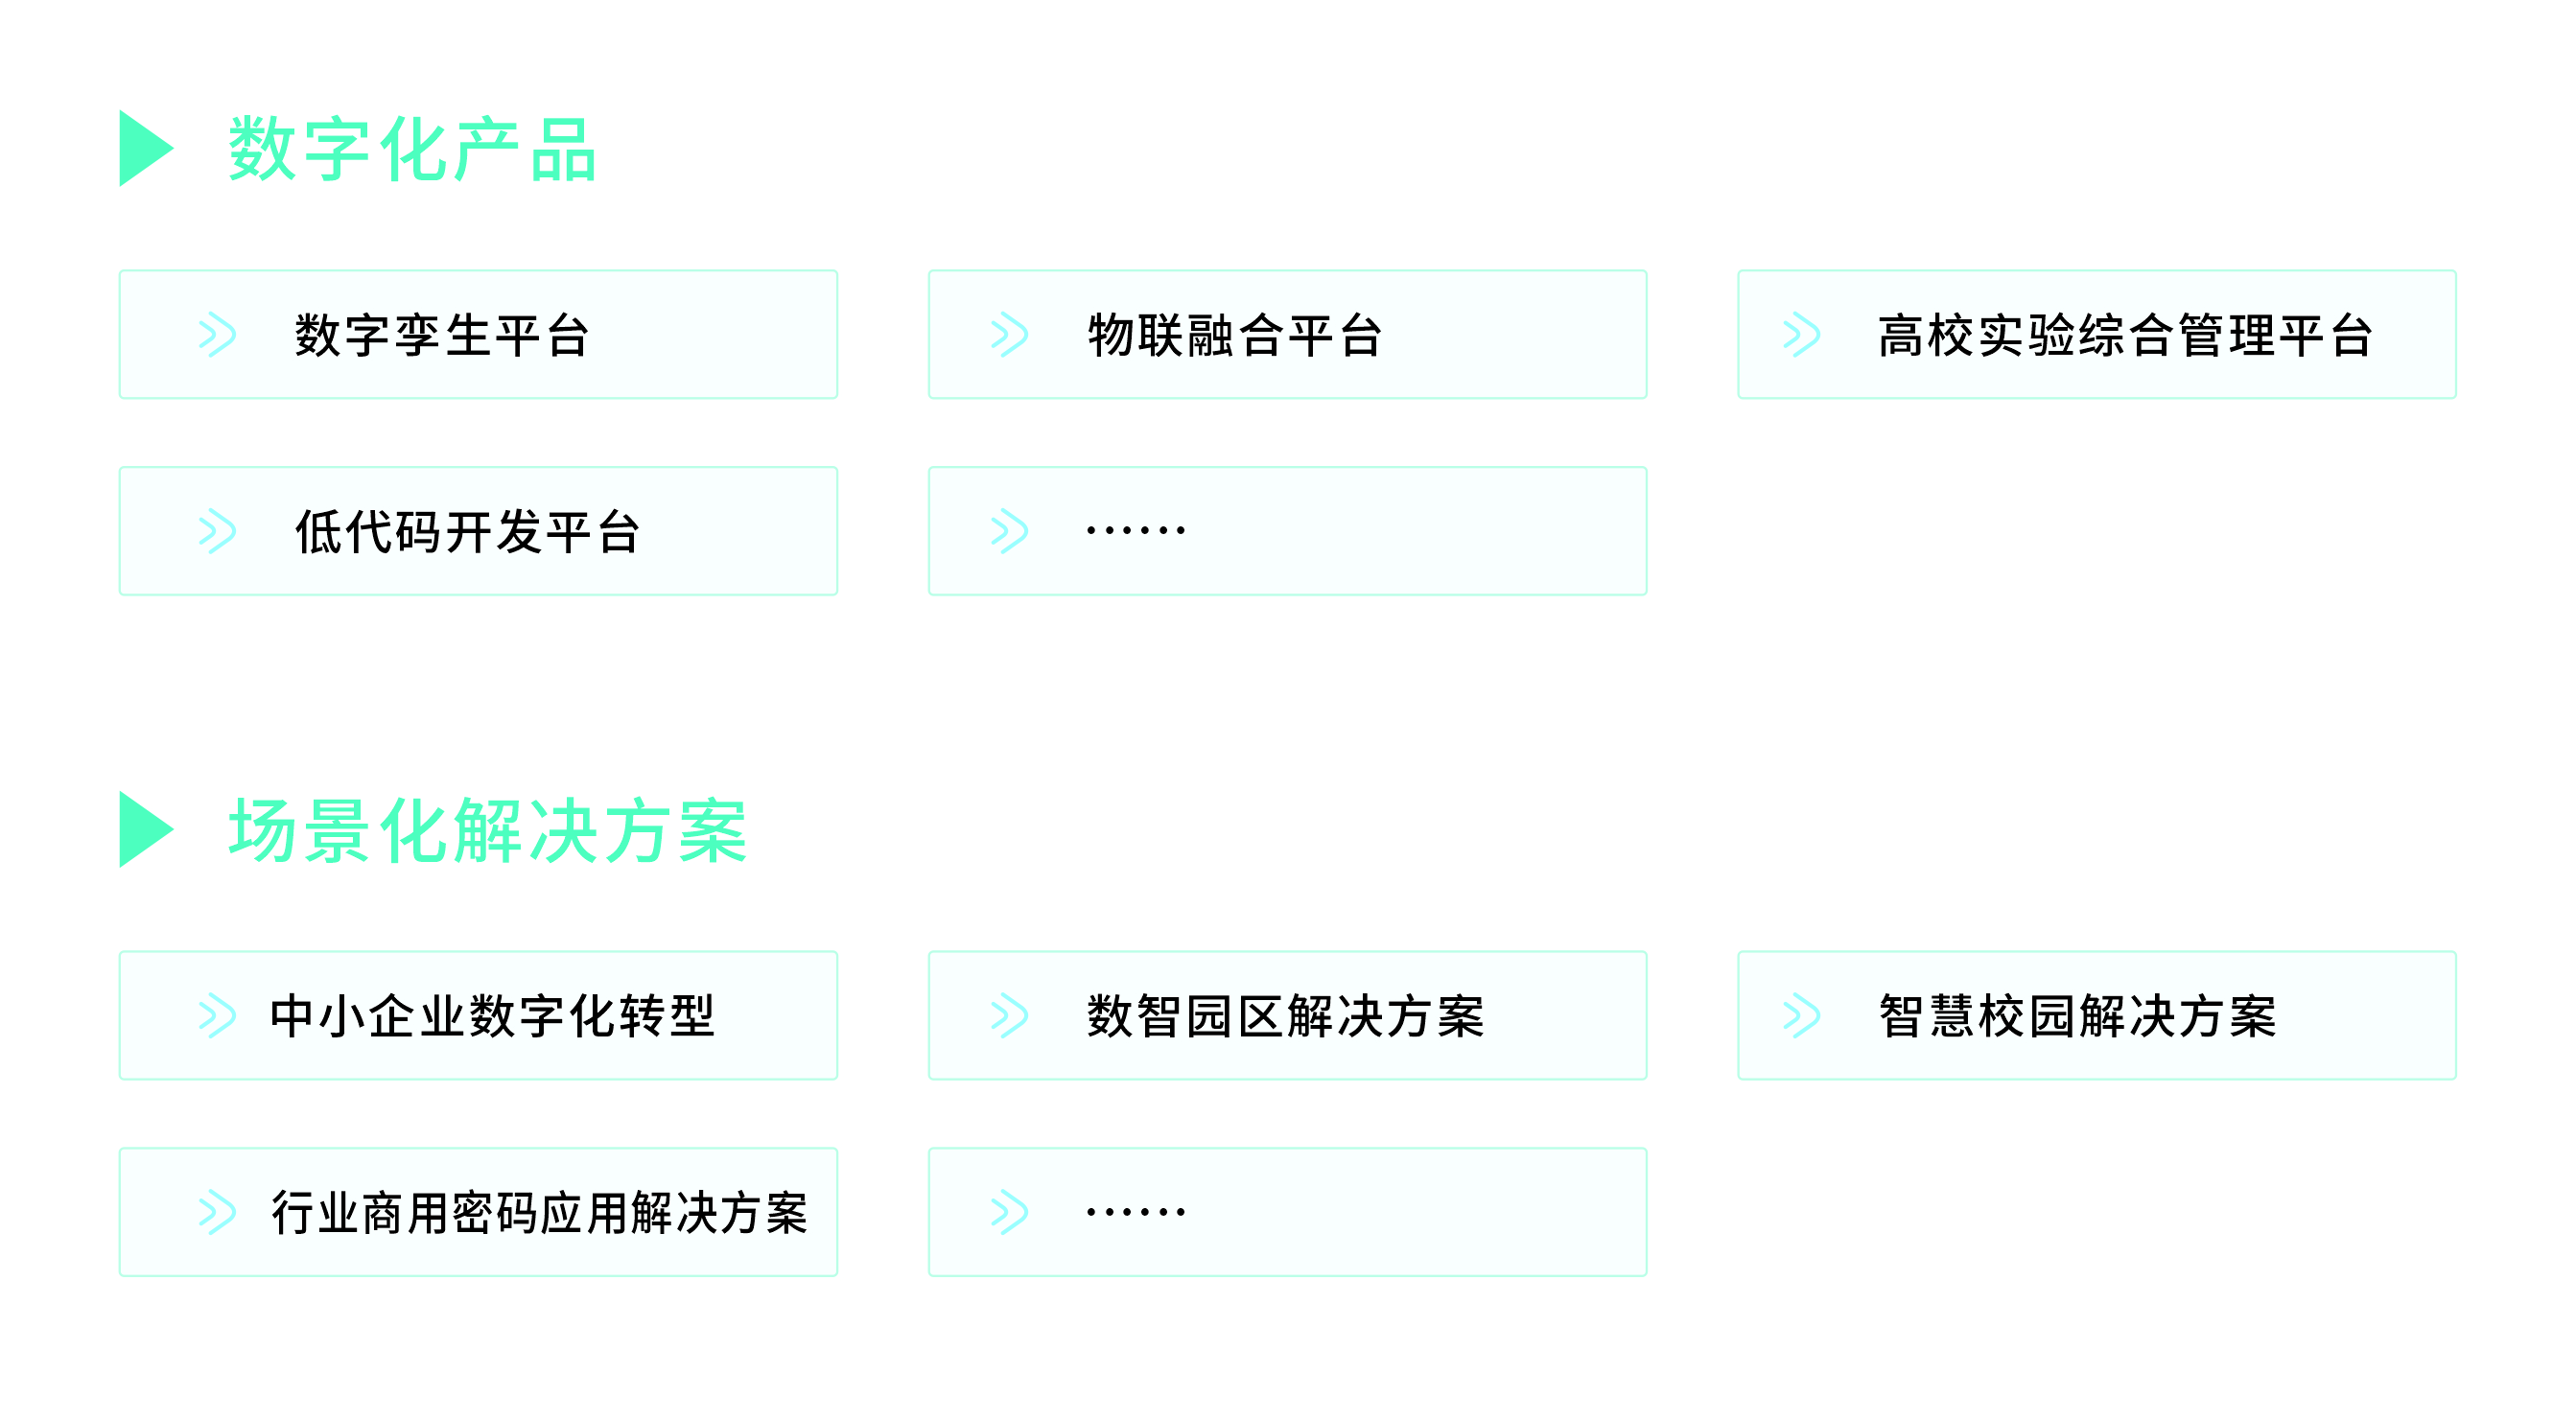The width and height of the screenshot is (2576, 1420).
Task: Click chevron icon before 行业商用密码应用解决方案
Action: click(217, 1212)
